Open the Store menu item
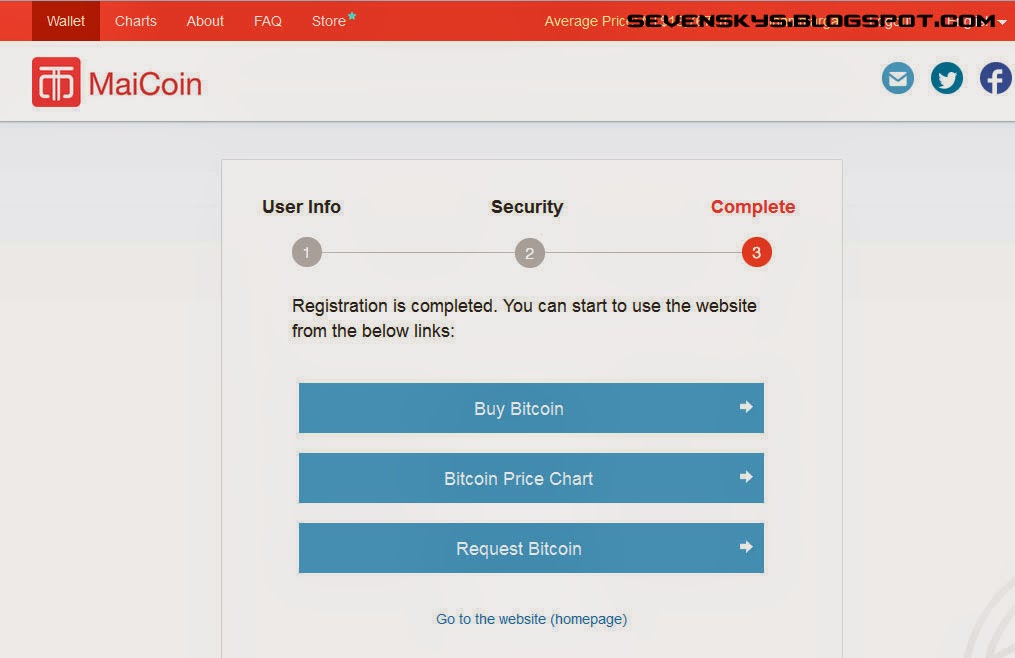The width and height of the screenshot is (1015, 658). tap(329, 21)
